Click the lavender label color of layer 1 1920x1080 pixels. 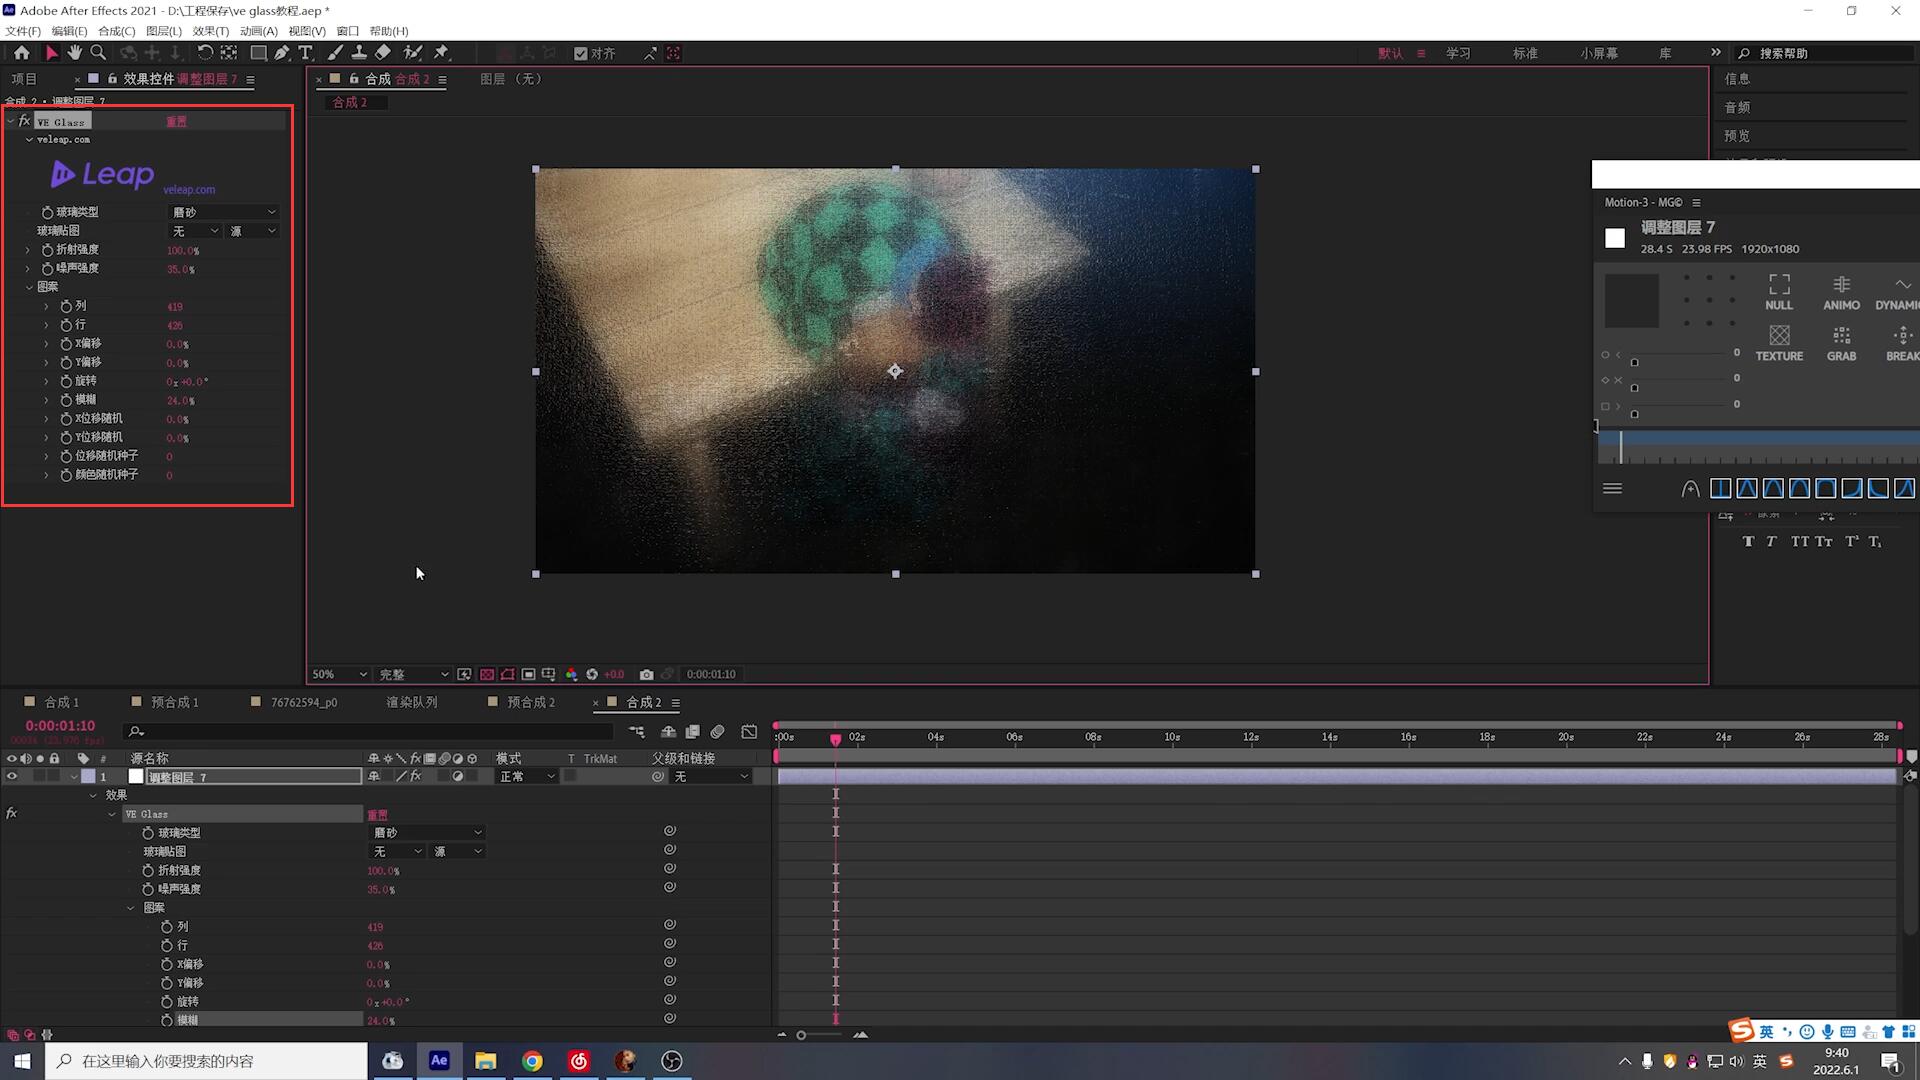[88, 777]
